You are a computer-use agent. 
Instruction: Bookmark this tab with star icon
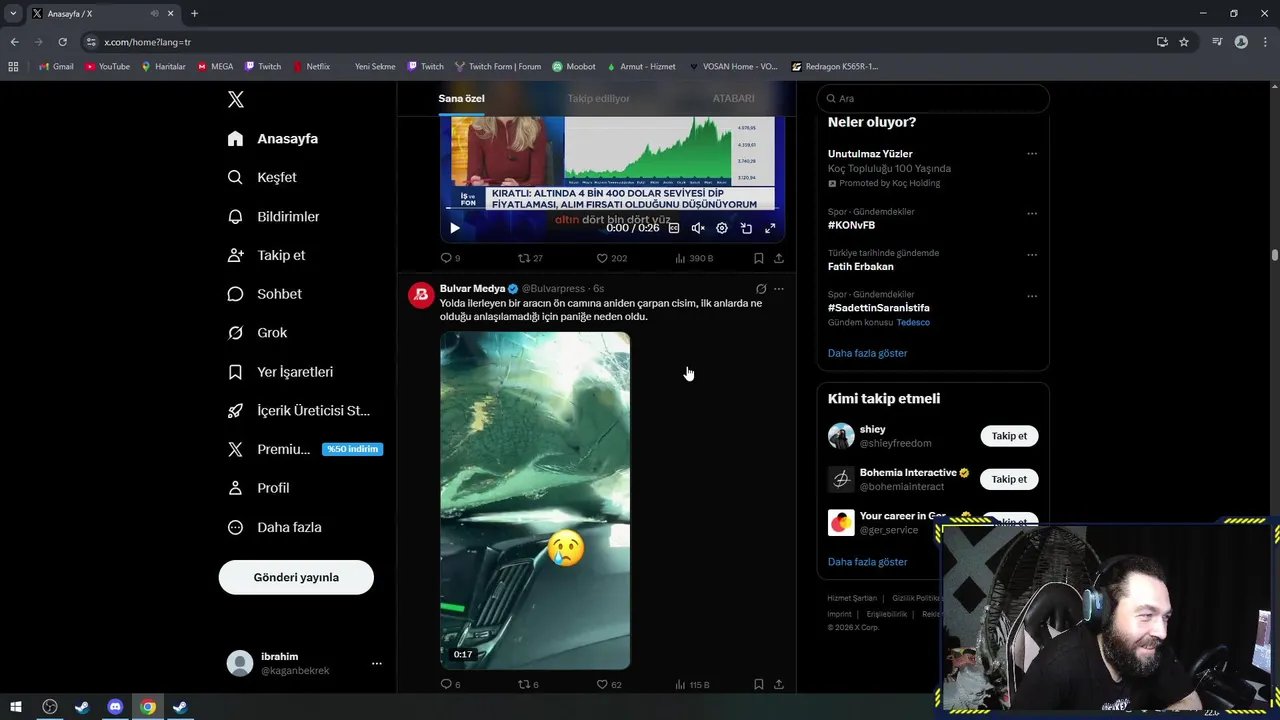coord(1184,42)
